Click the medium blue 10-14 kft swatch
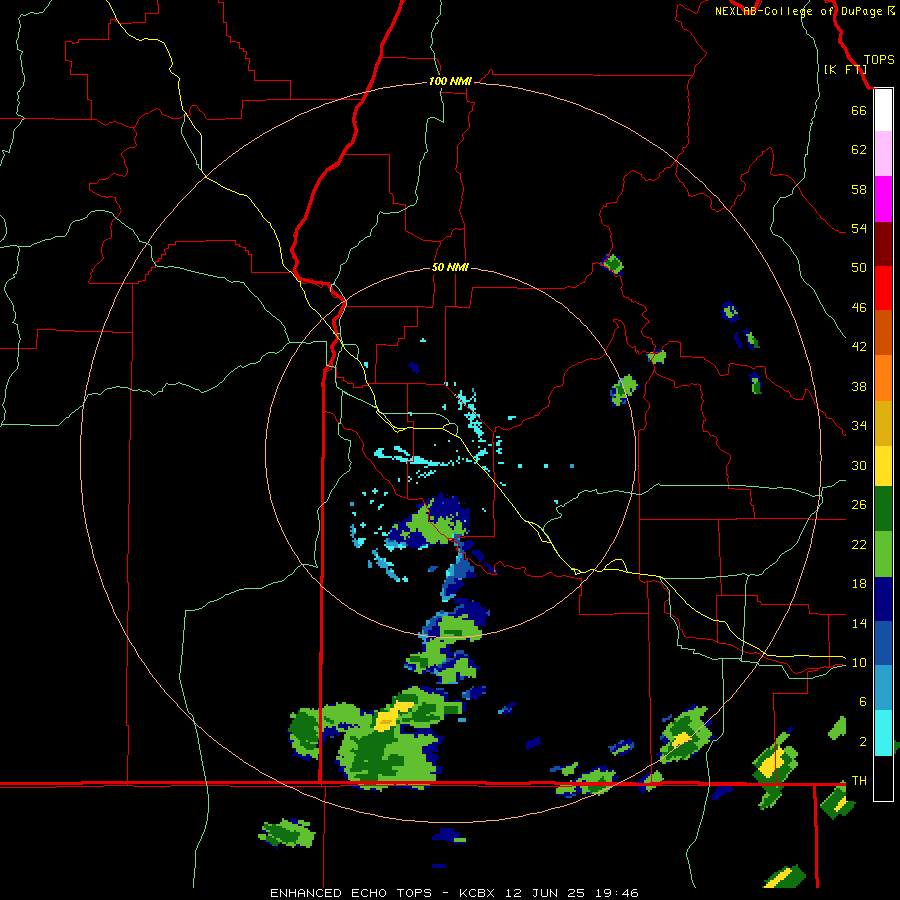 (883, 643)
